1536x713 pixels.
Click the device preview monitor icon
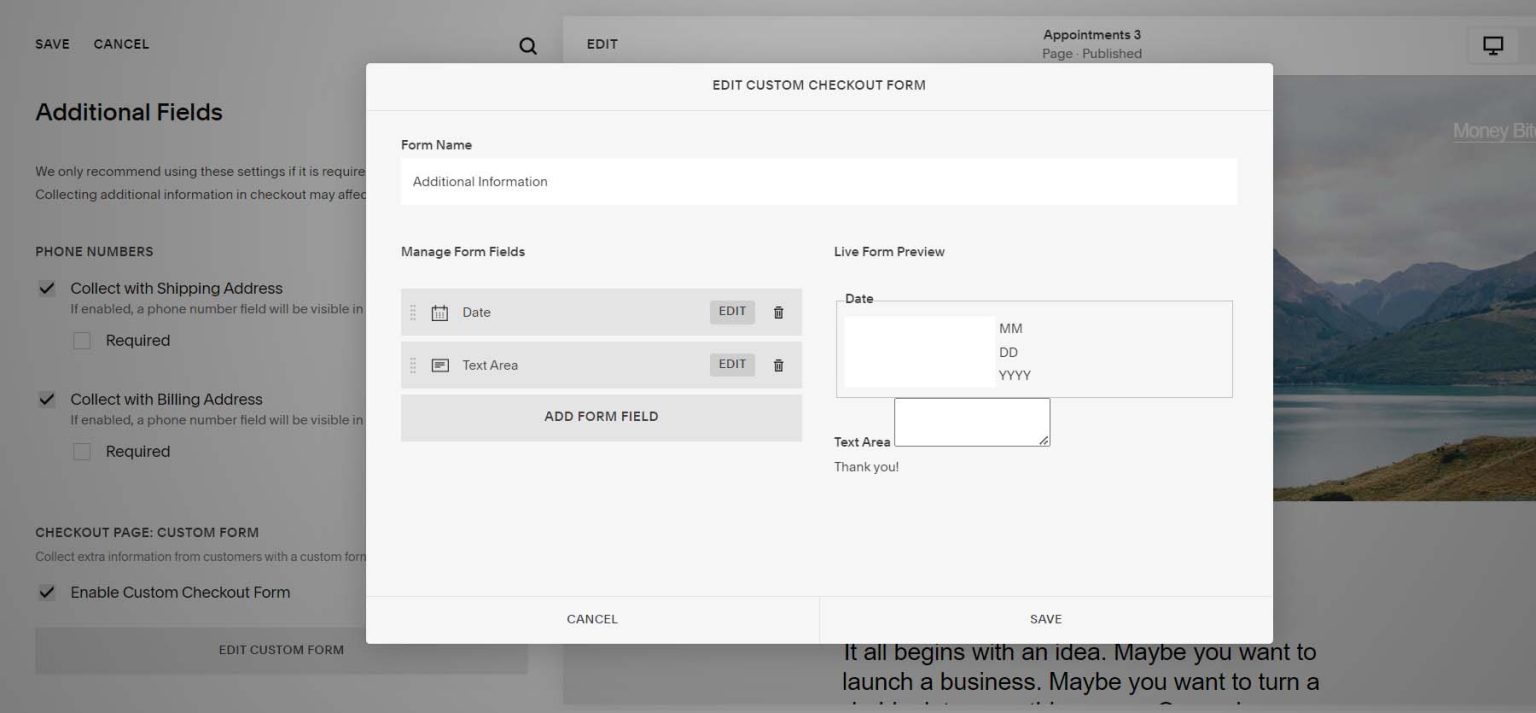tap(1491, 45)
